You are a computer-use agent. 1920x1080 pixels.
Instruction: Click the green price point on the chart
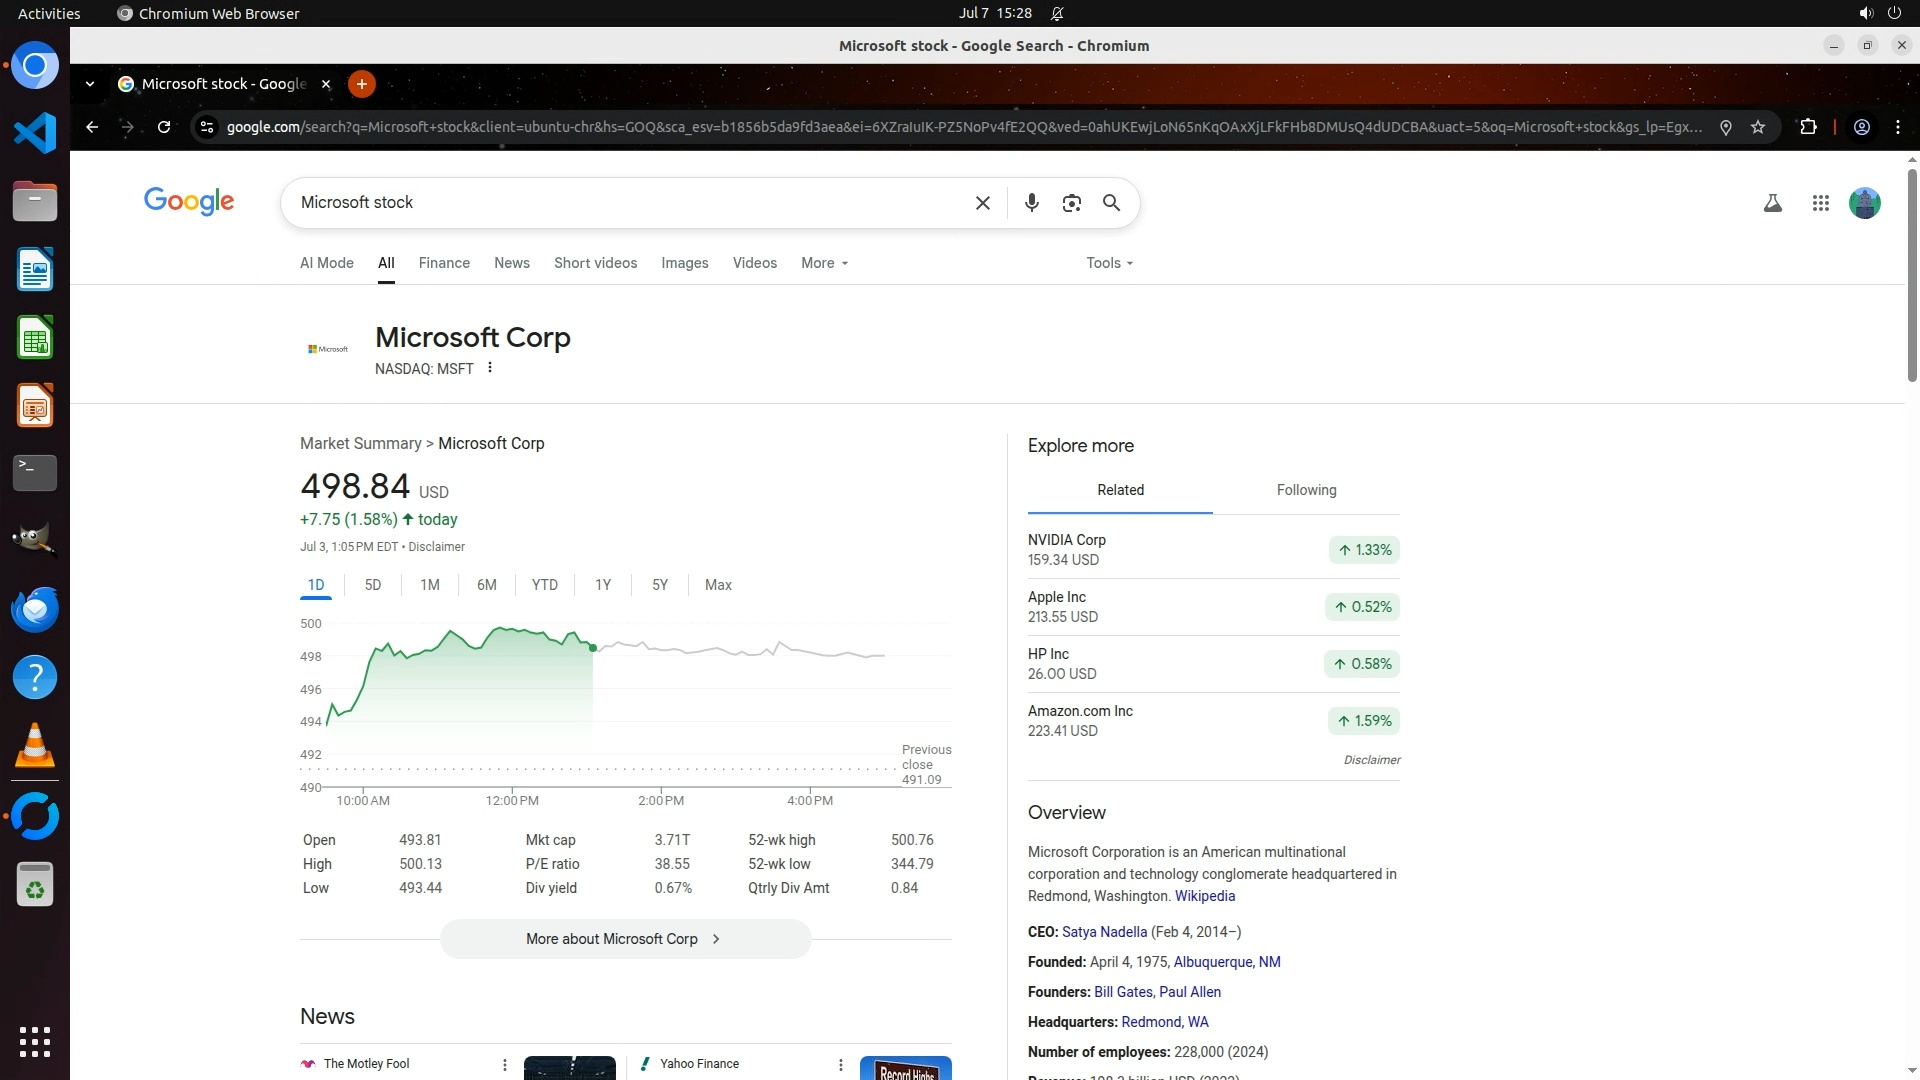tap(593, 648)
